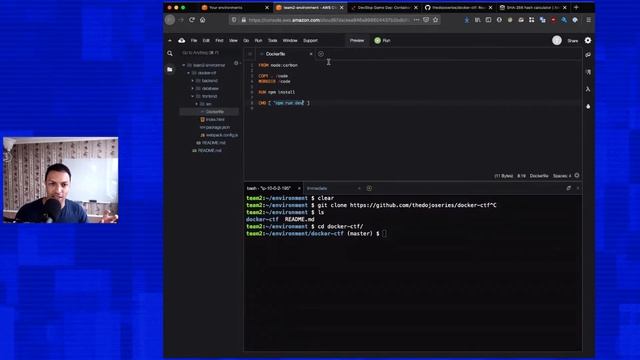The image size is (640, 360).
Task: Open Firefox hamburger menu
Action: [589, 20]
